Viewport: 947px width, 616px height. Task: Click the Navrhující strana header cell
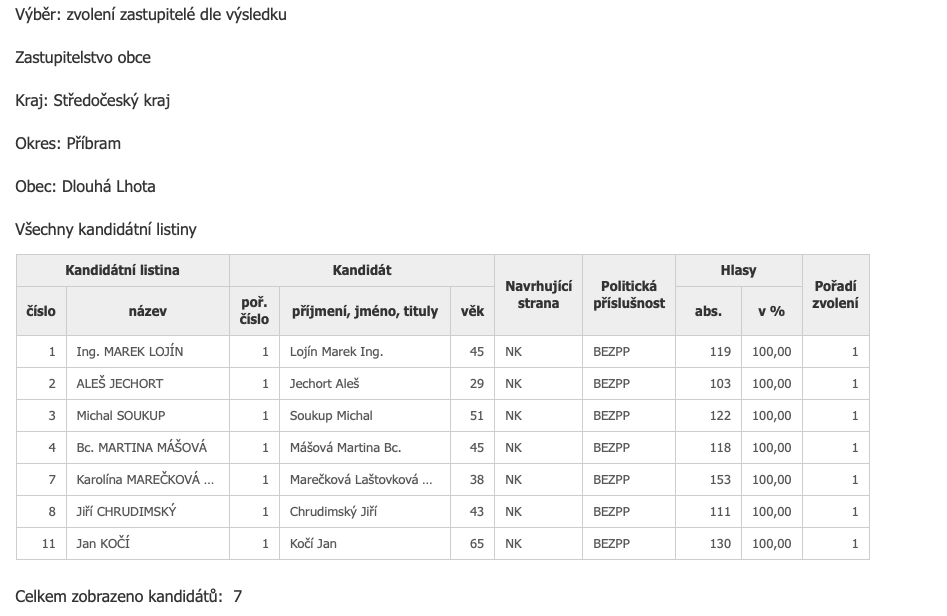(538, 295)
